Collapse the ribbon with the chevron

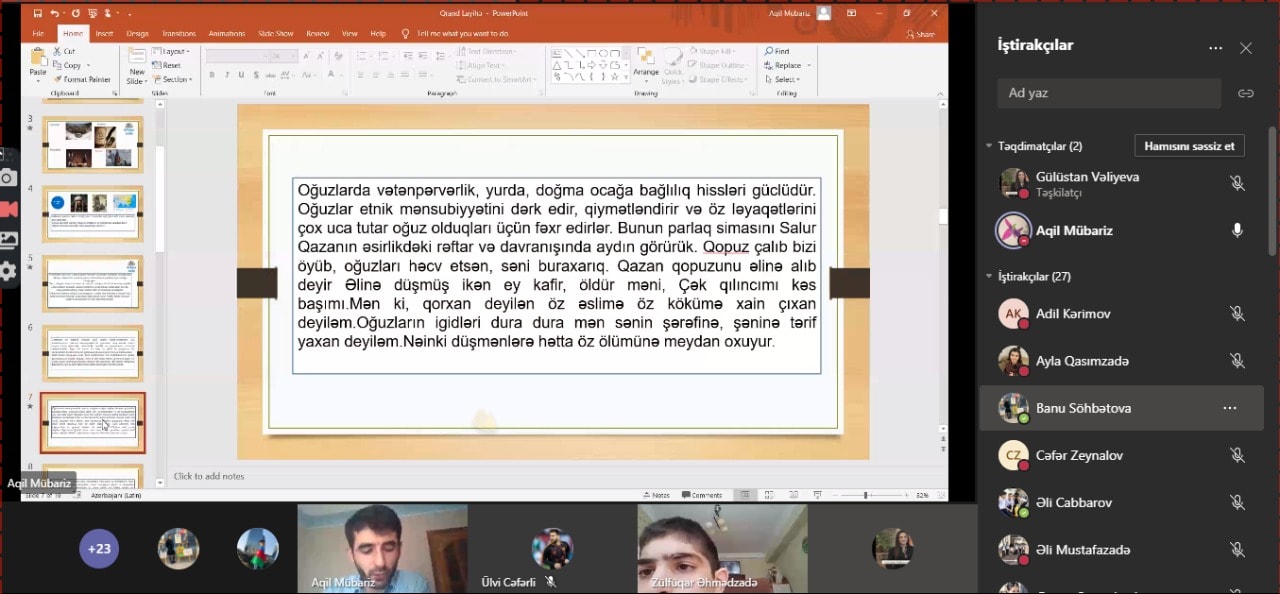pos(939,94)
